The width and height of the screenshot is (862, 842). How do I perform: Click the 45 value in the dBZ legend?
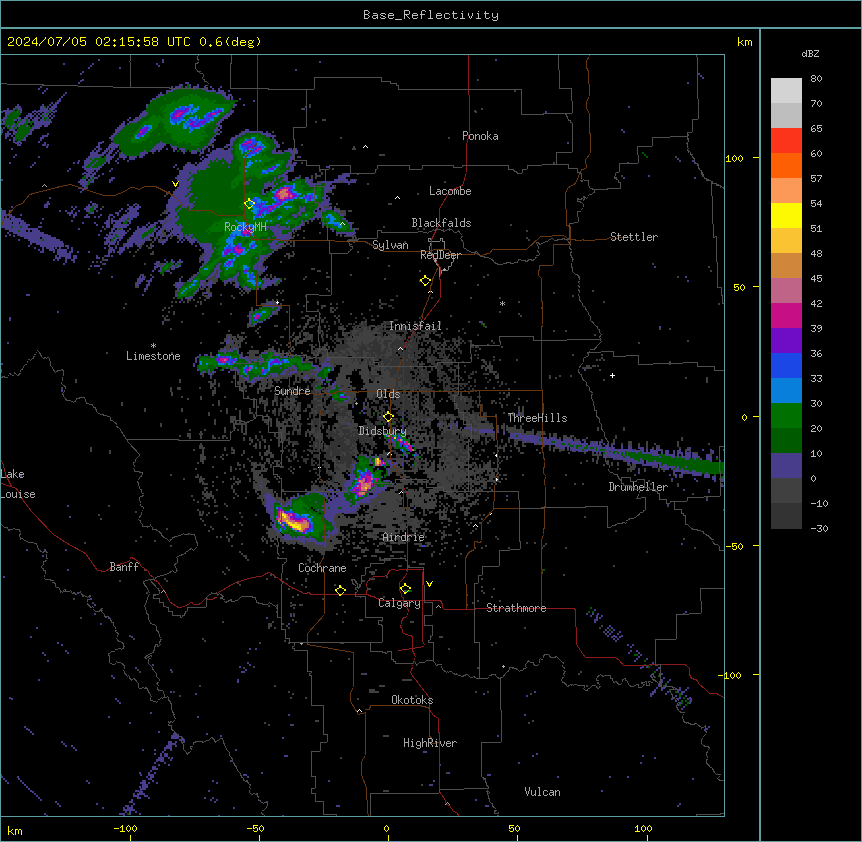[x=816, y=278]
